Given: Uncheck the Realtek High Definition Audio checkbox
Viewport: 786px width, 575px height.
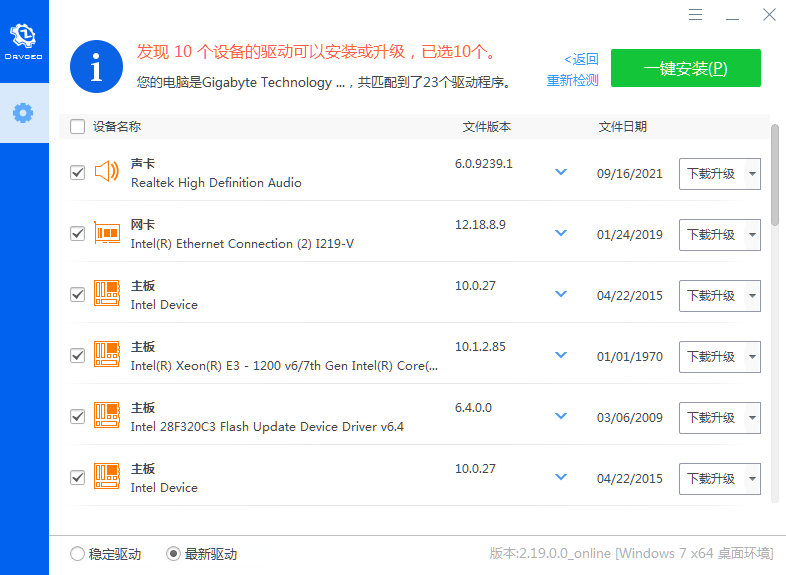Looking at the screenshot, I should [78, 173].
